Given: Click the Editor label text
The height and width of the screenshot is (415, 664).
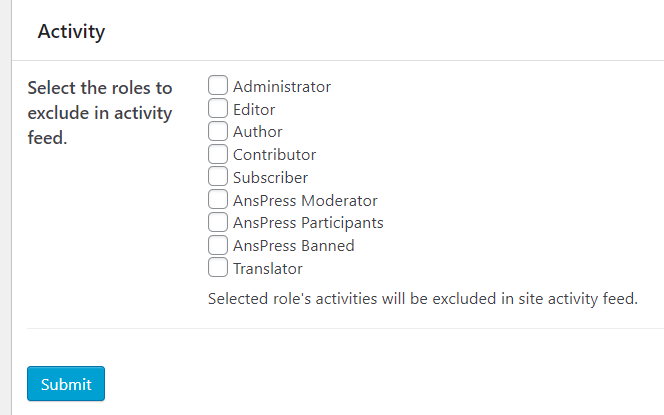Looking at the screenshot, I should pos(254,110).
